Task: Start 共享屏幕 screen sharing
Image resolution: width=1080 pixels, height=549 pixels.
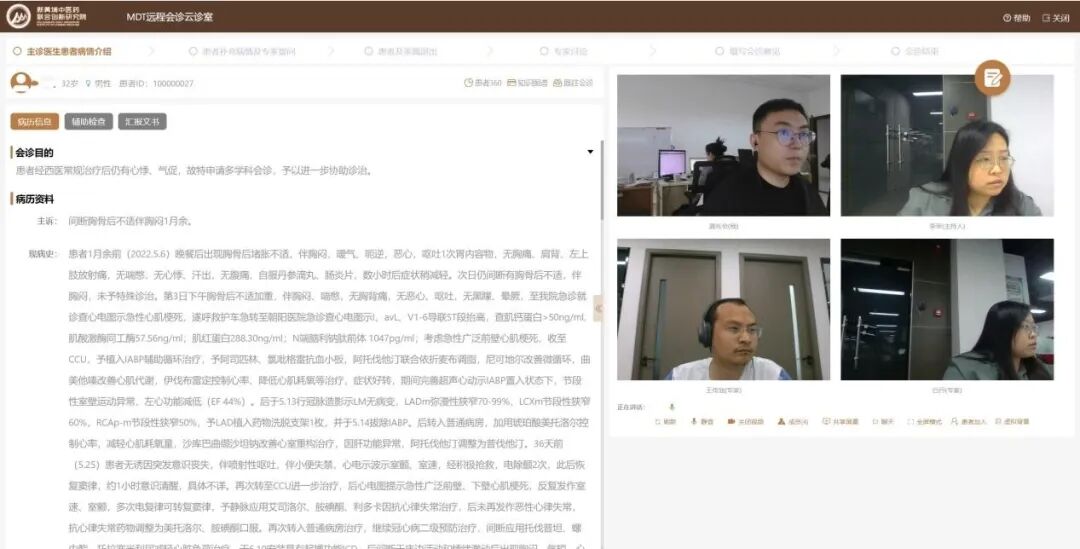Action: (840, 422)
